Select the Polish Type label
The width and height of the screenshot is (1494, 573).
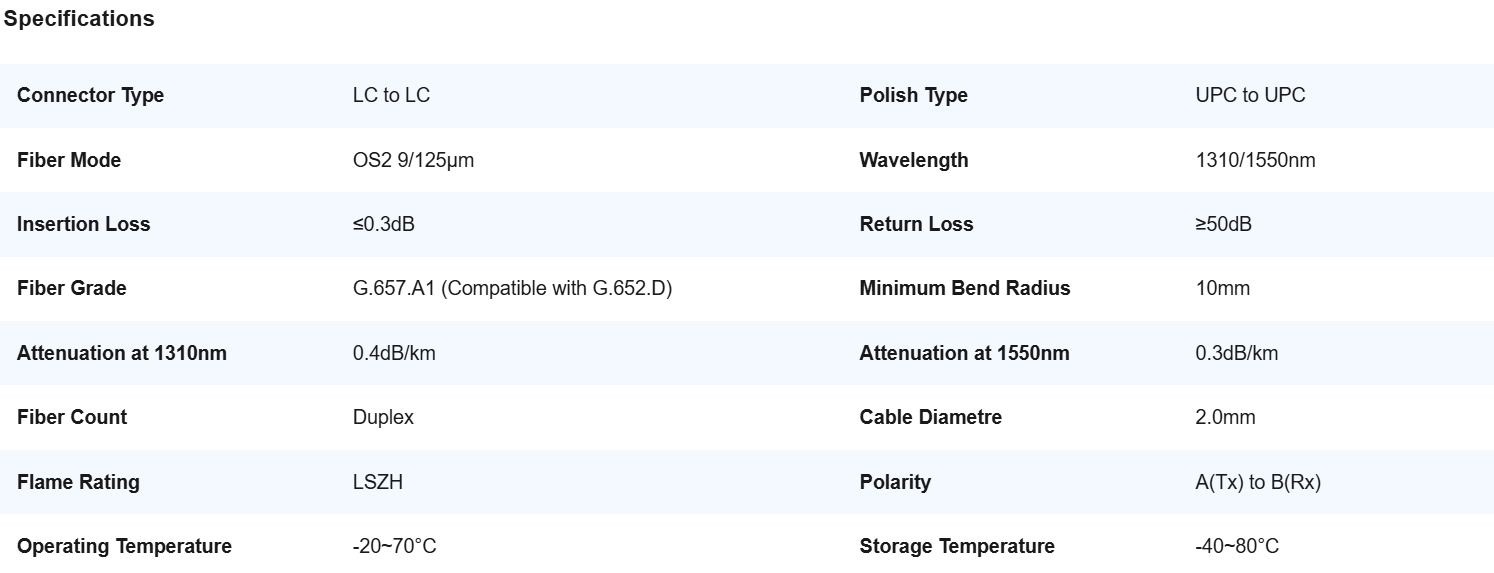913,96
